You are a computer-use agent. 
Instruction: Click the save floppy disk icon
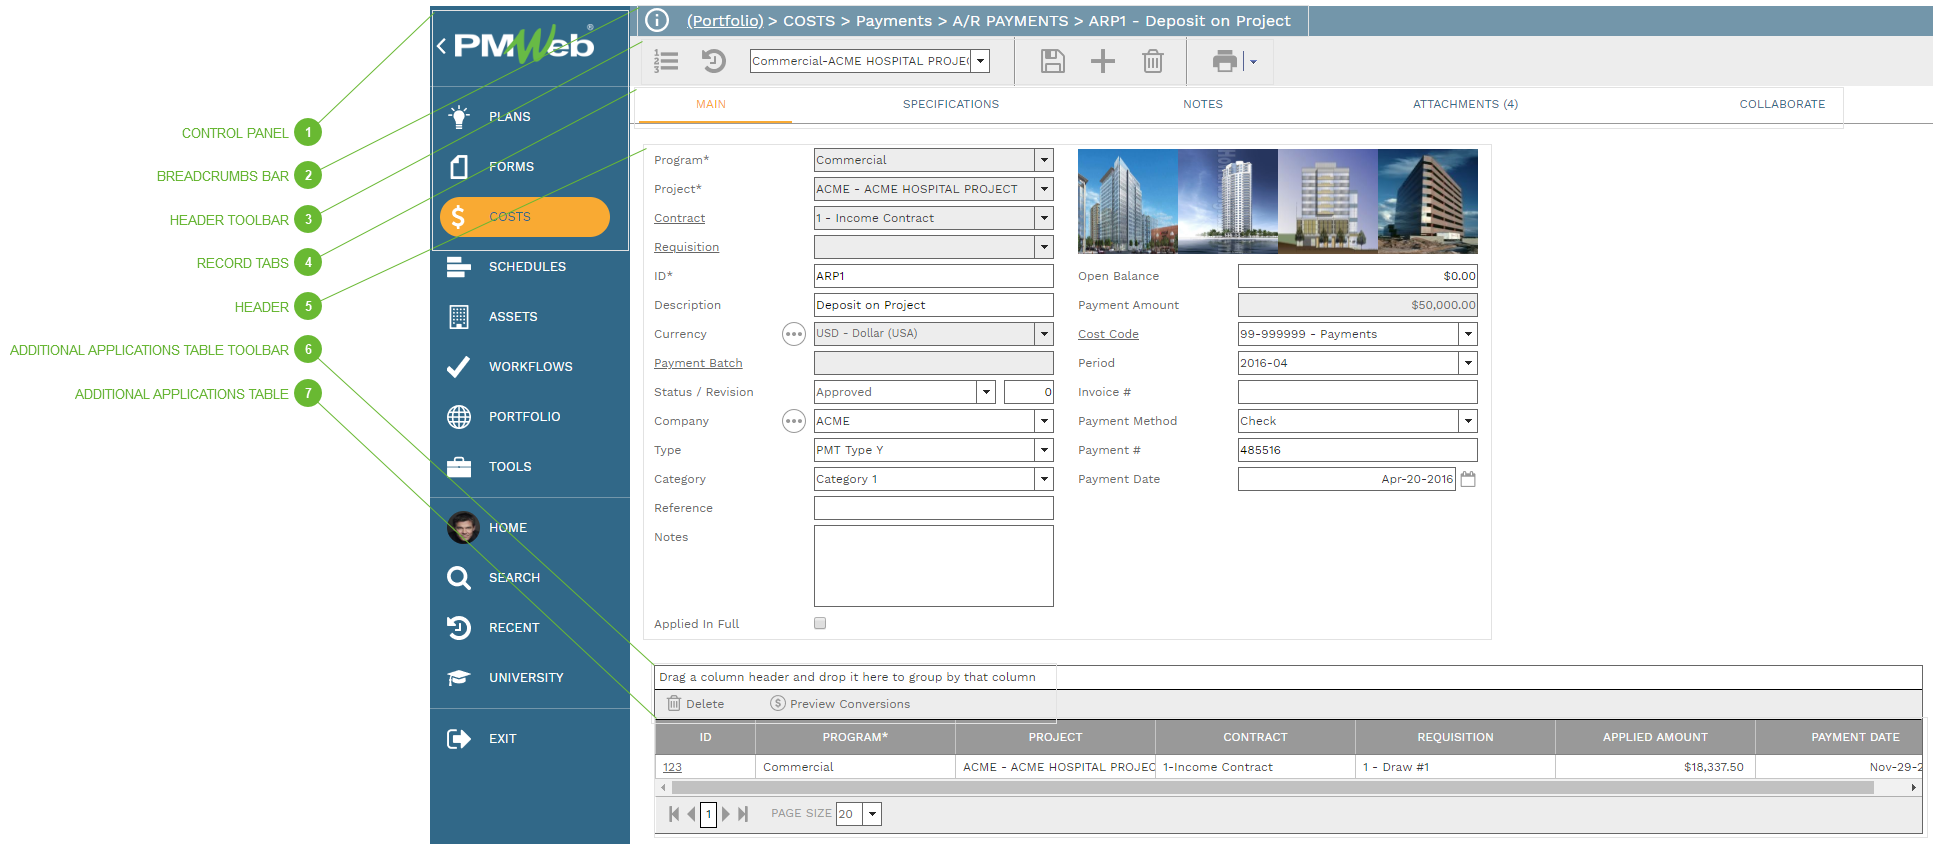tap(1052, 61)
